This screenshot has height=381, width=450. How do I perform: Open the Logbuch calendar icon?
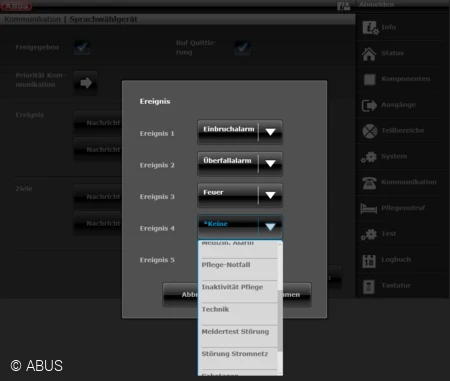(369, 261)
